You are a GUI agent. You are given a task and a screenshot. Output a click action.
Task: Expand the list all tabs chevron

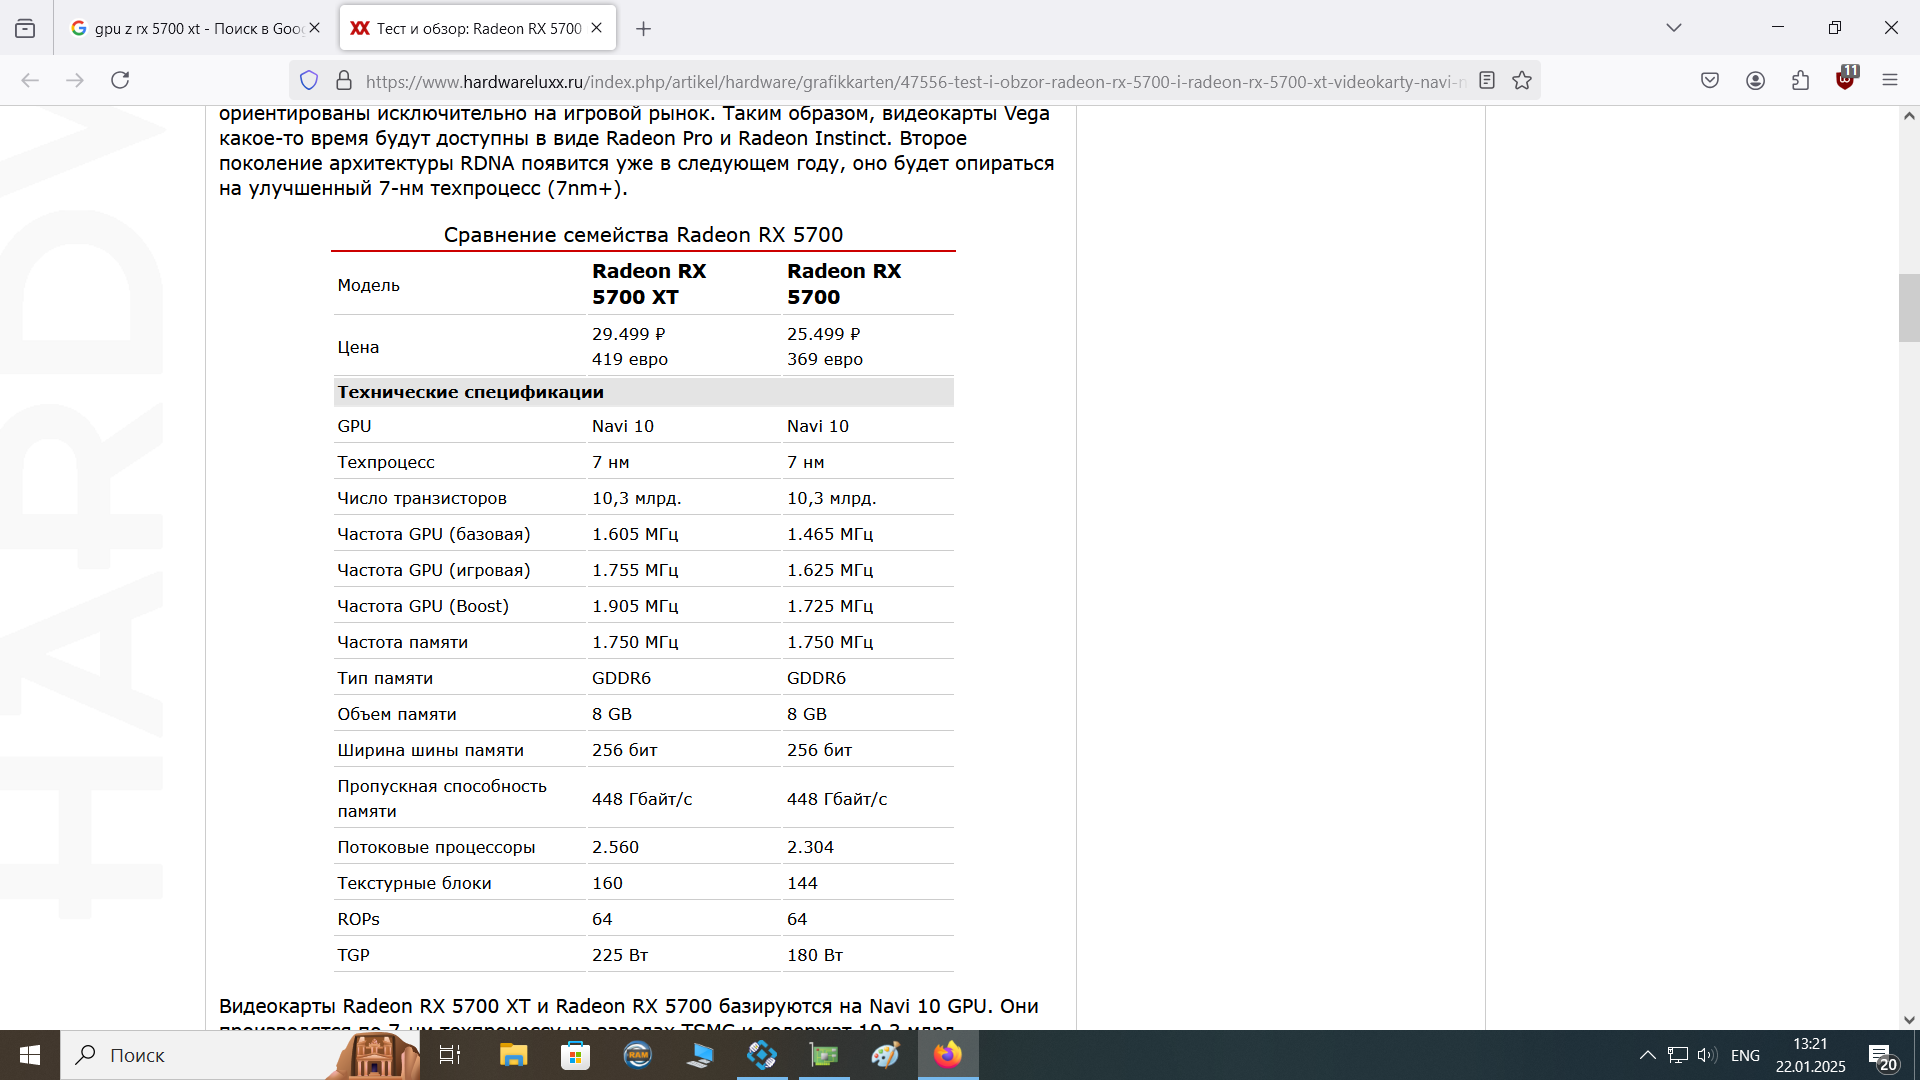click(1674, 28)
